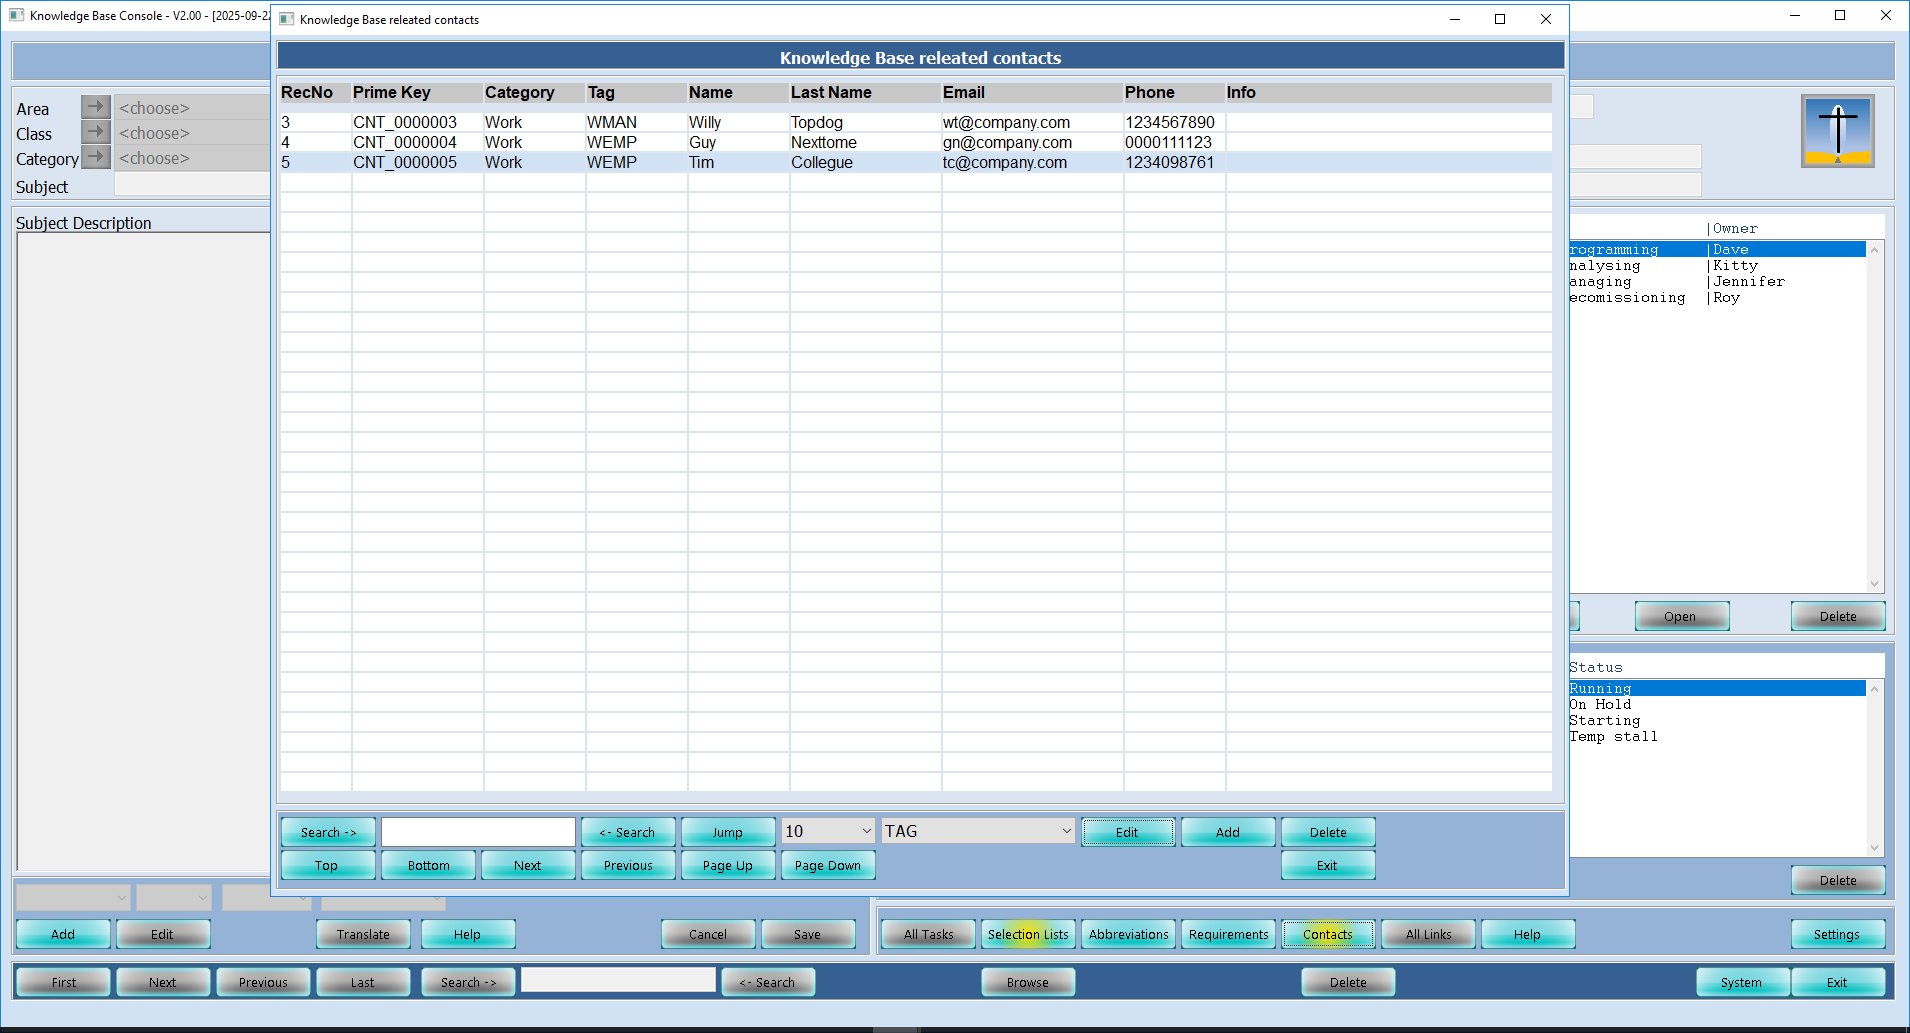Image resolution: width=1910 pixels, height=1033 pixels.
Task: Click the Category arrow selector icon
Action: tap(95, 156)
